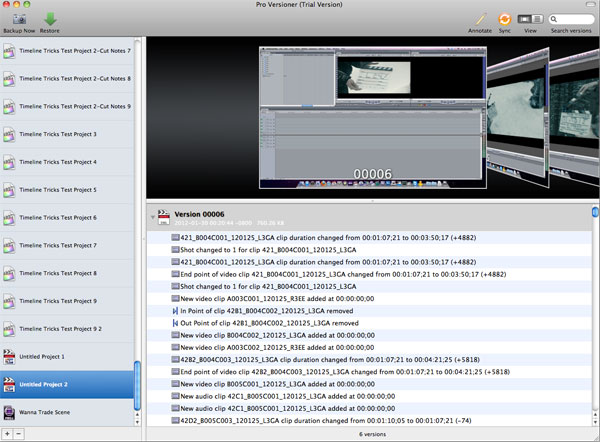Switch to list view mode

click(x=537, y=19)
